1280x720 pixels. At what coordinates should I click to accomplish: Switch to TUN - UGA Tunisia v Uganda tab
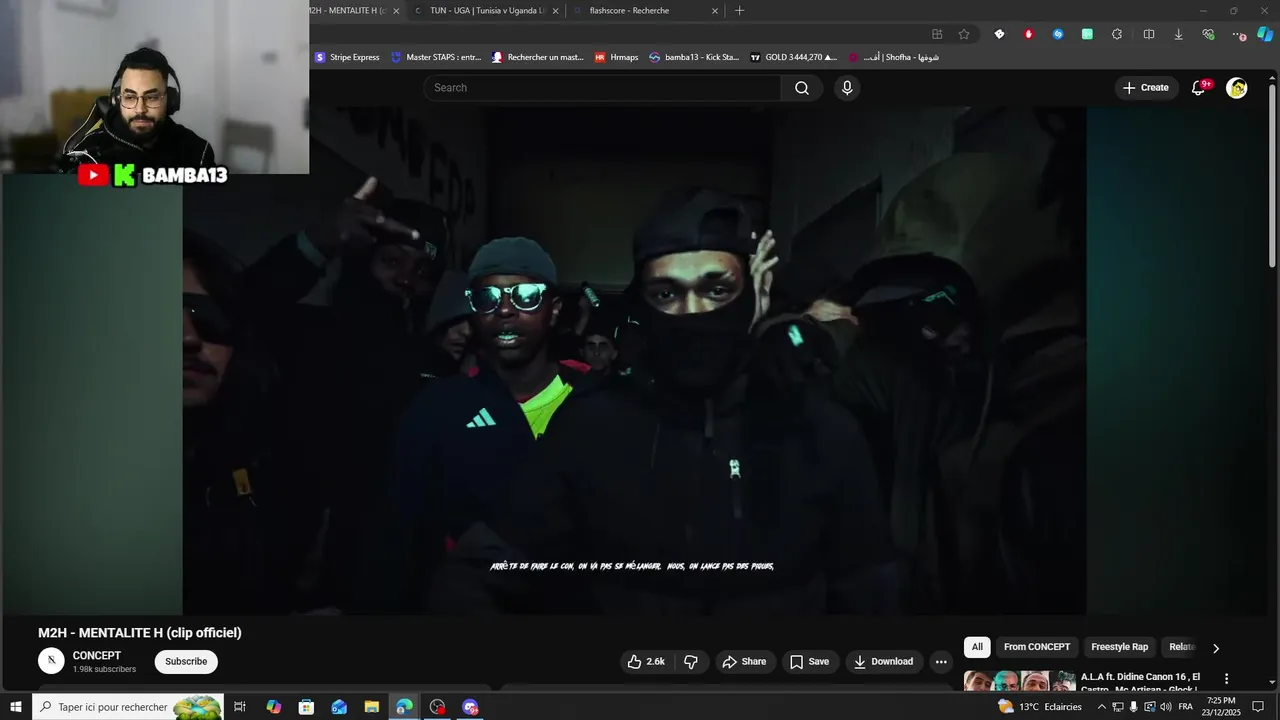[486, 11]
